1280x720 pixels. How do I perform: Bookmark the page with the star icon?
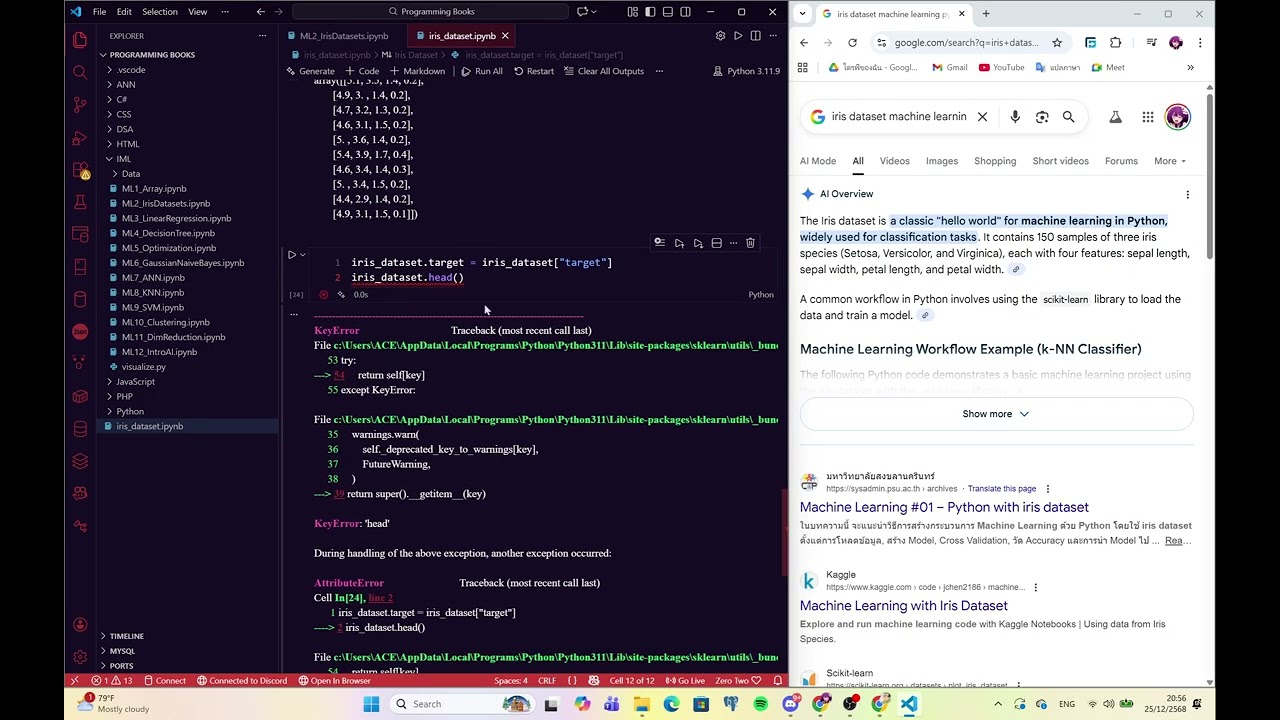[1057, 43]
